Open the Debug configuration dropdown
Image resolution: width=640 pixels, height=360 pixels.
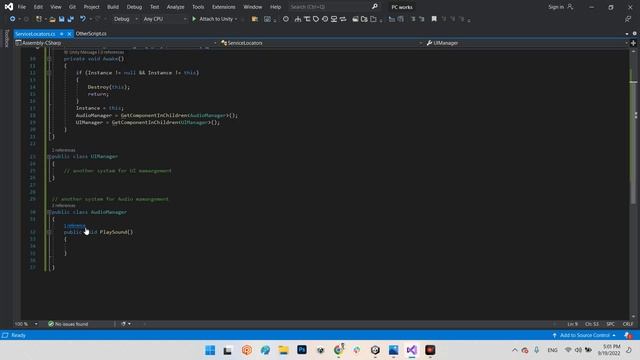[125, 19]
